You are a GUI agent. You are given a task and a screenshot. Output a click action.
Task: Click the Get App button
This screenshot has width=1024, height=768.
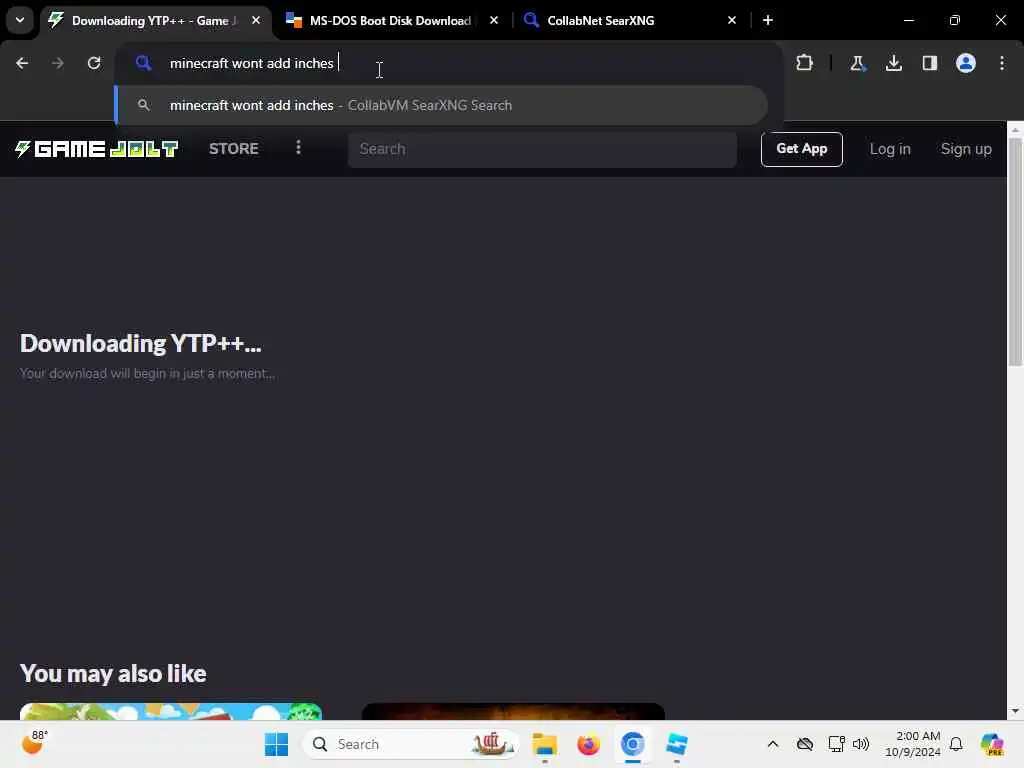(801, 149)
